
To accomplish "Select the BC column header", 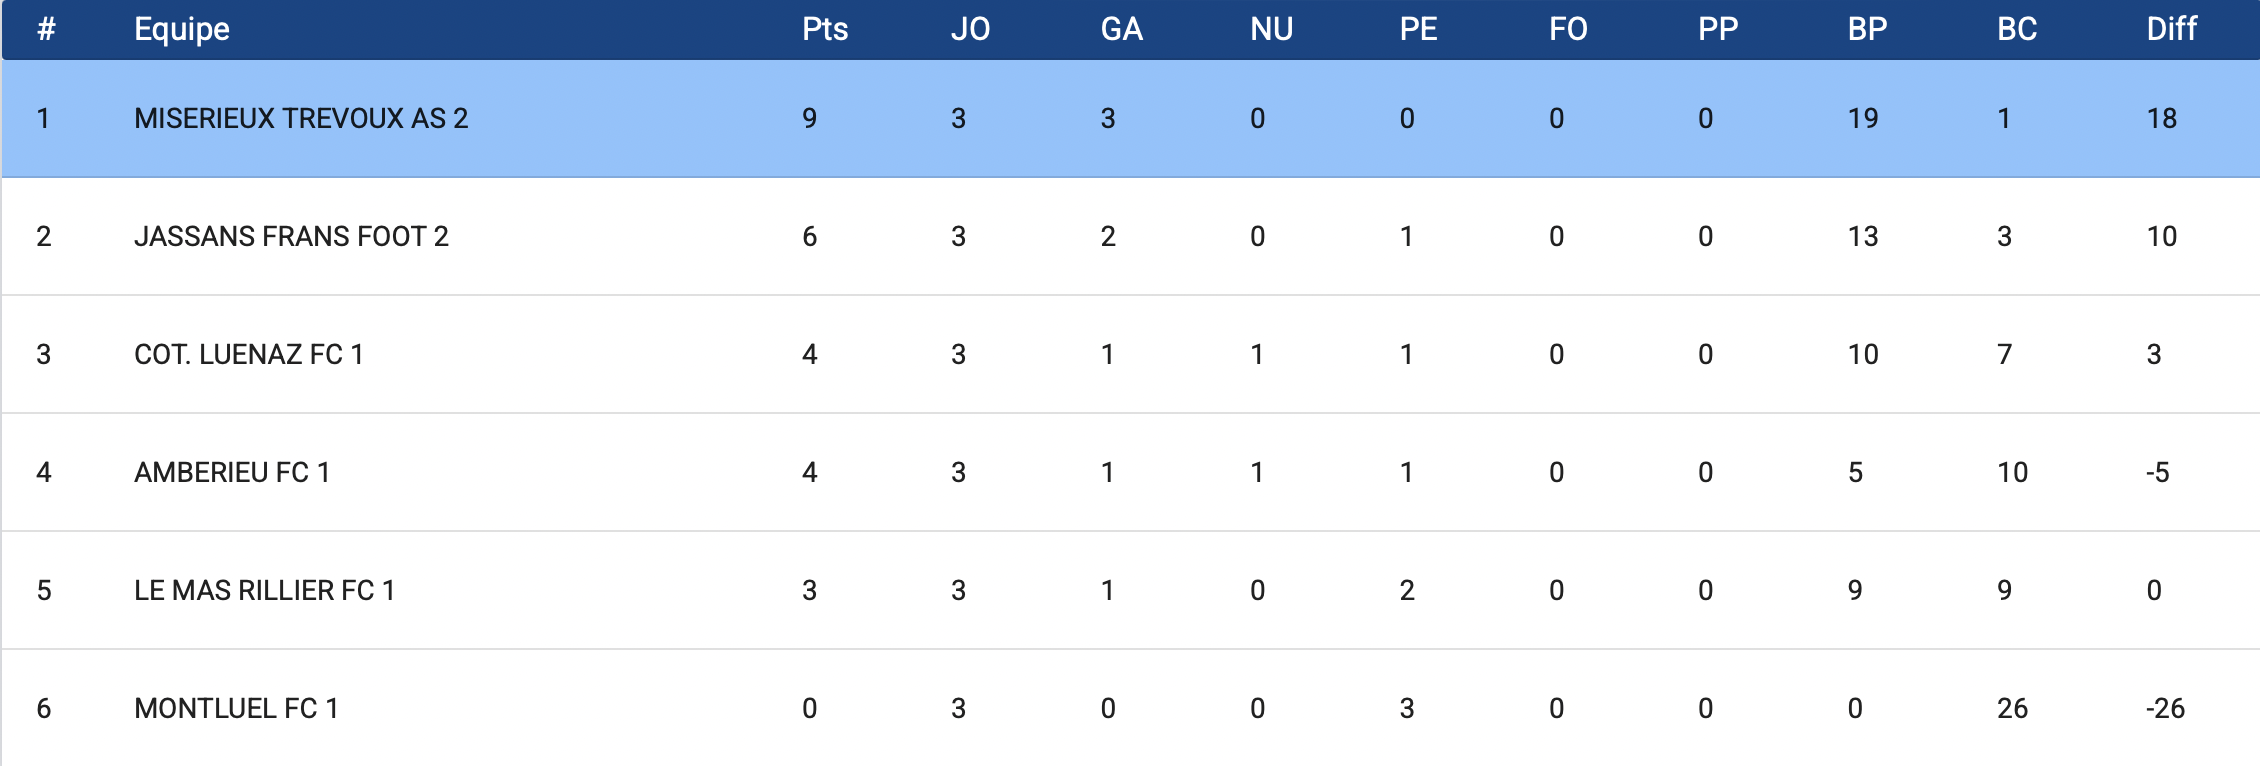I will (x=2017, y=29).
